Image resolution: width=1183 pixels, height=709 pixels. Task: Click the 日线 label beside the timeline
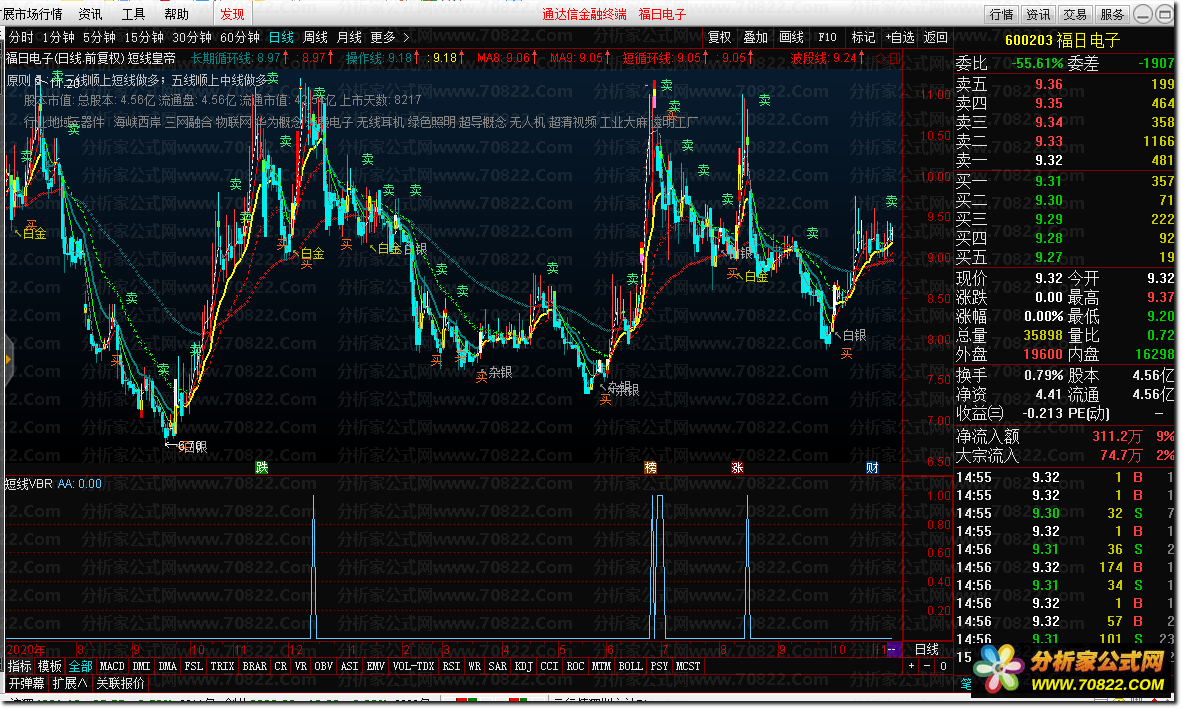tap(926, 649)
